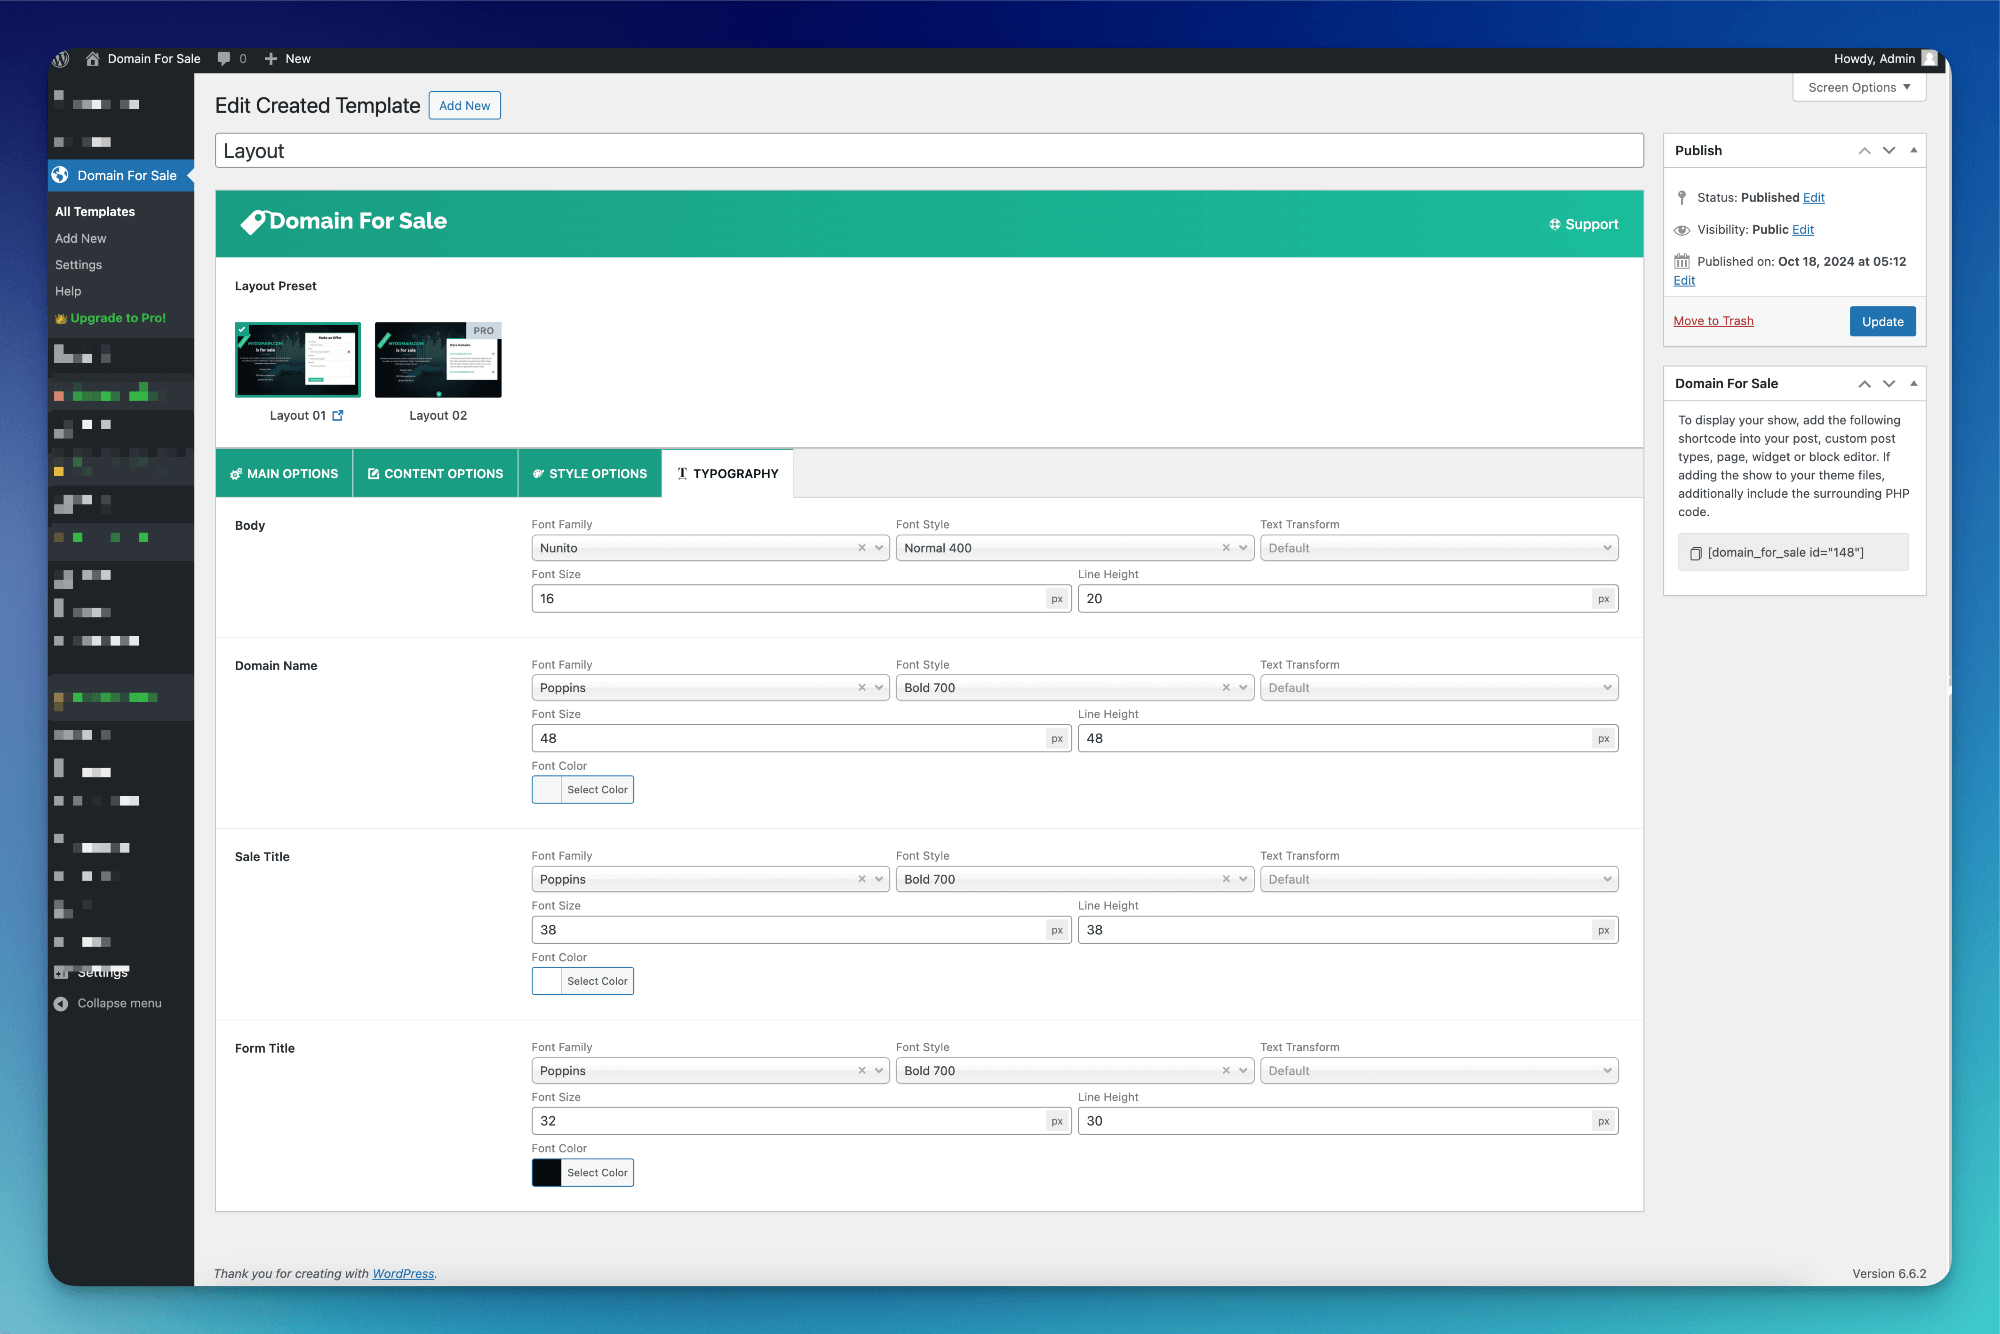
Task: Open Settings under Domain For Sale menu
Action: click(78, 265)
